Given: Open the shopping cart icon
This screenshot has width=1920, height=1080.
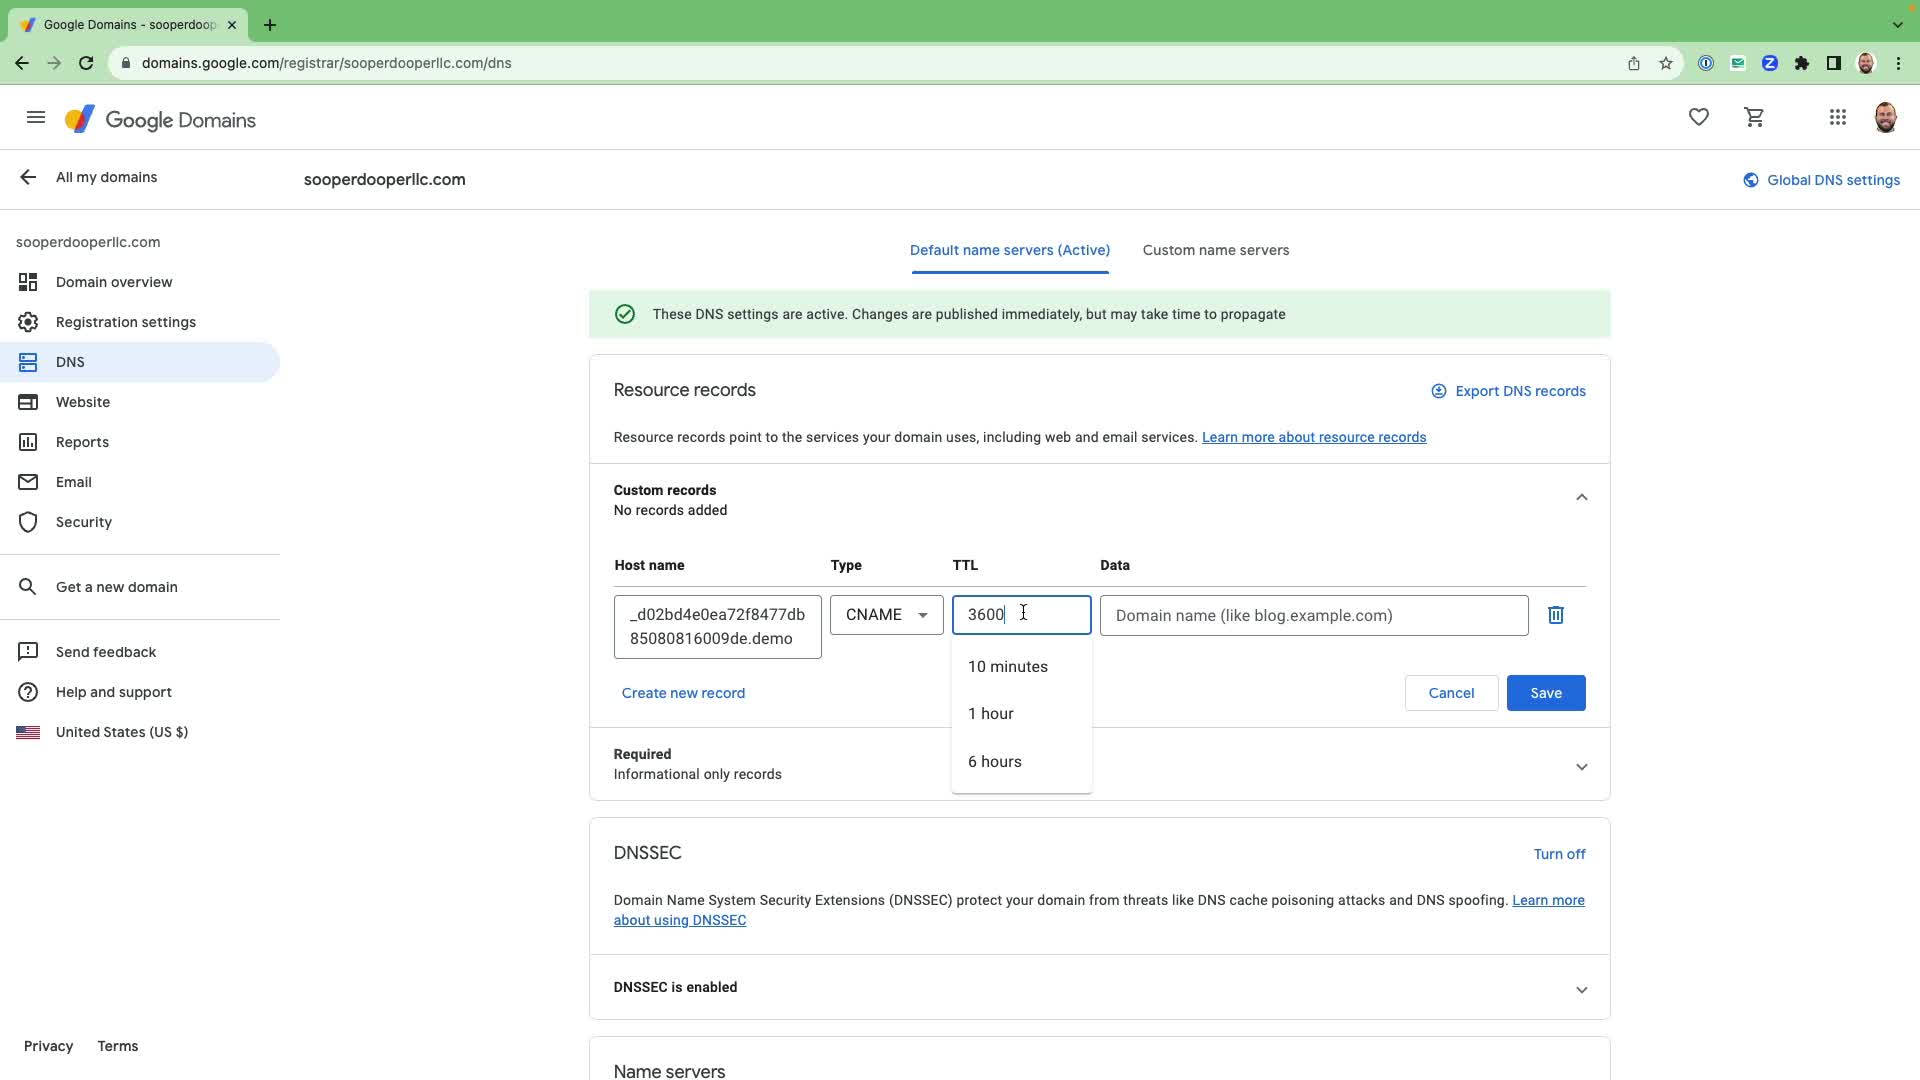Looking at the screenshot, I should tap(1754, 117).
